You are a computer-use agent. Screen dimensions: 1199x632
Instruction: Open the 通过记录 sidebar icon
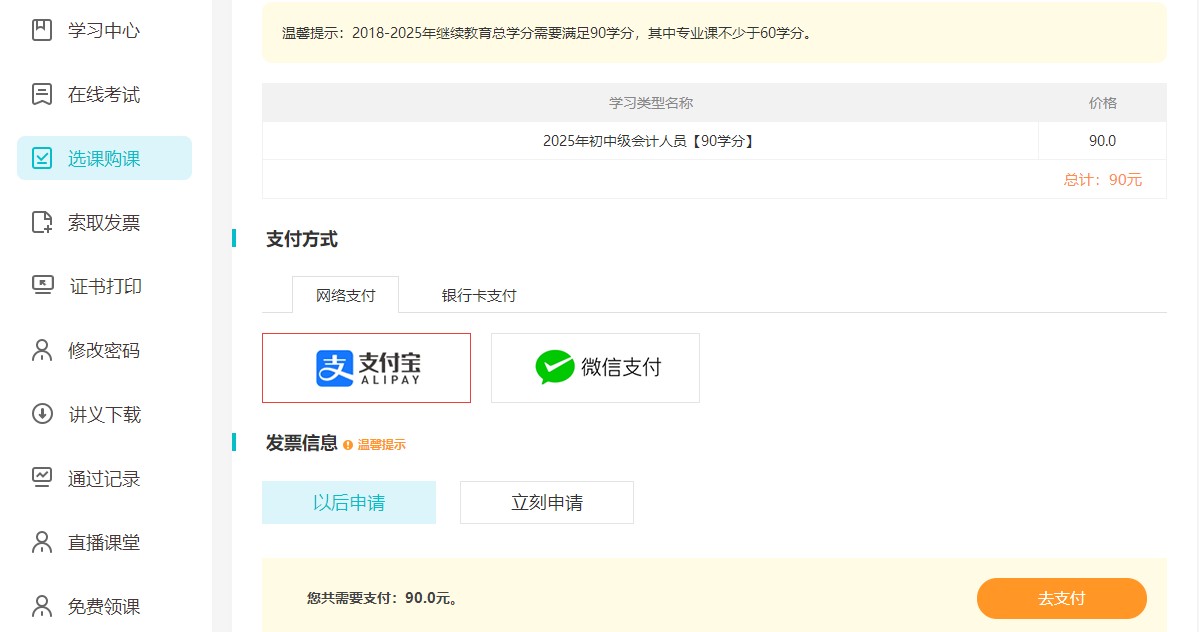[41, 478]
